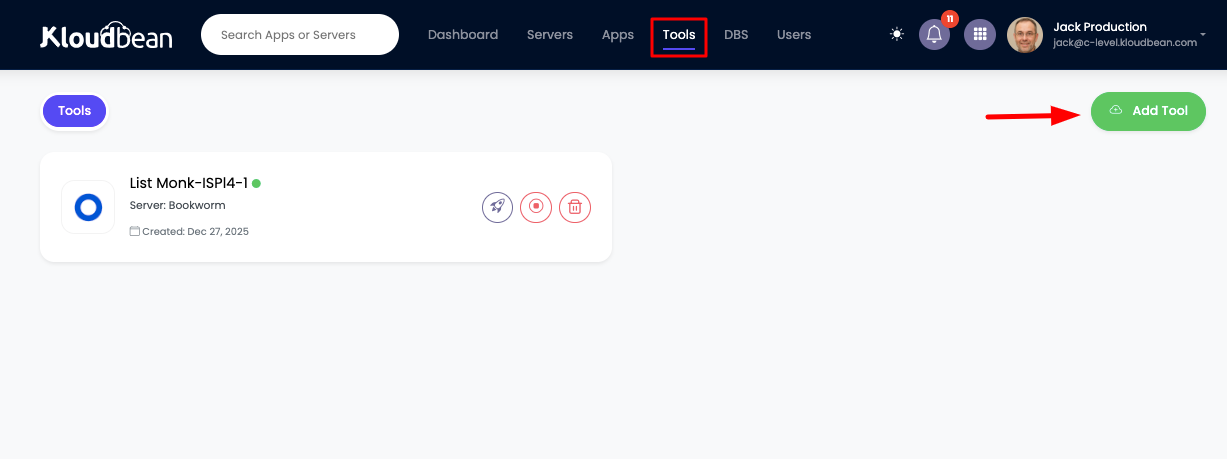1227x459 pixels.
Task: Open the Servers menu
Action: point(550,35)
